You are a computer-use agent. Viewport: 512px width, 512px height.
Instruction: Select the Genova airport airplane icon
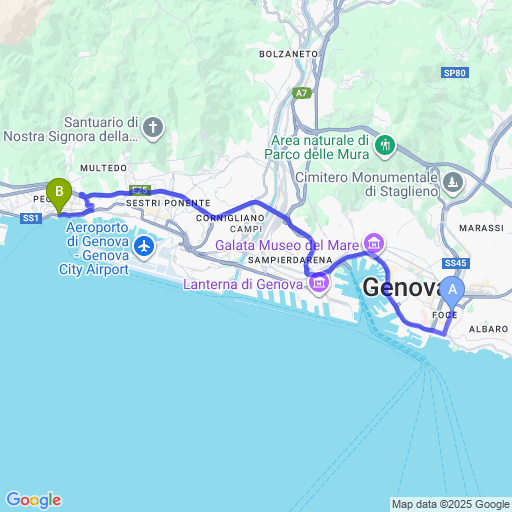[x=144, y=247]
